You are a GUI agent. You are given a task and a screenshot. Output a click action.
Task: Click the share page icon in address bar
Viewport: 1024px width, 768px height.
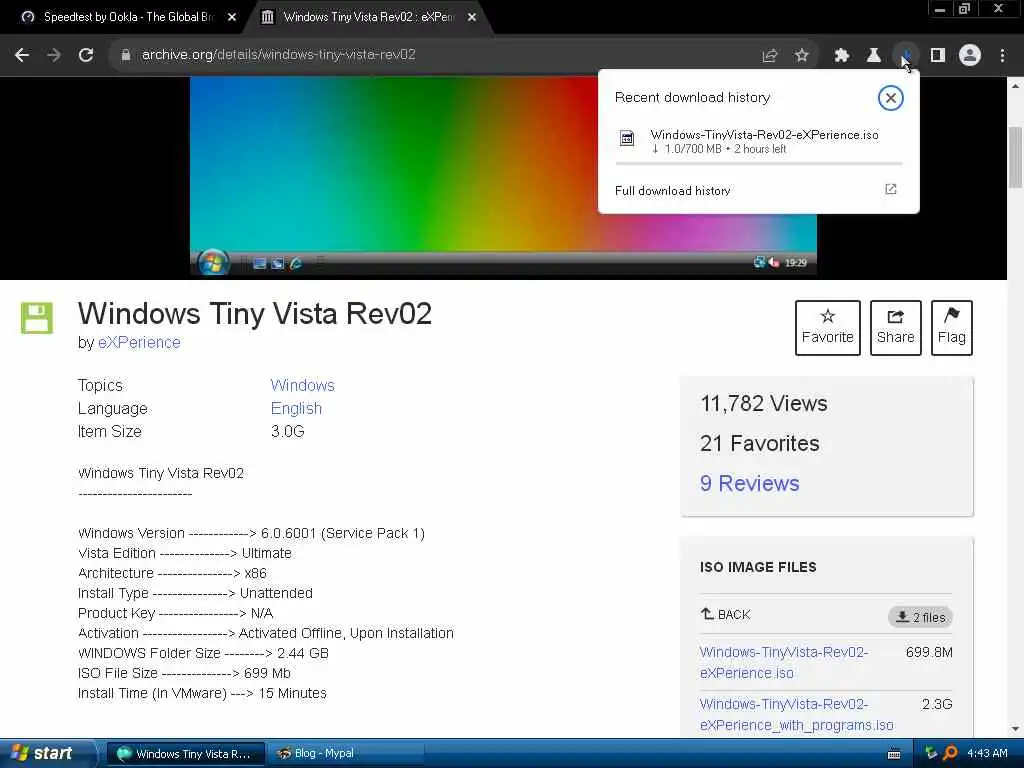pyautogui.click(x=770, y=56)
